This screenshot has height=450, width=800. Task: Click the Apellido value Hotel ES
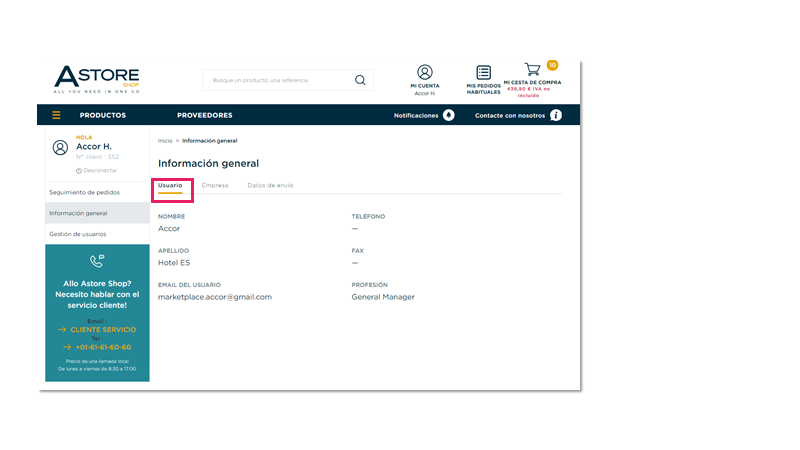(174, 263)
